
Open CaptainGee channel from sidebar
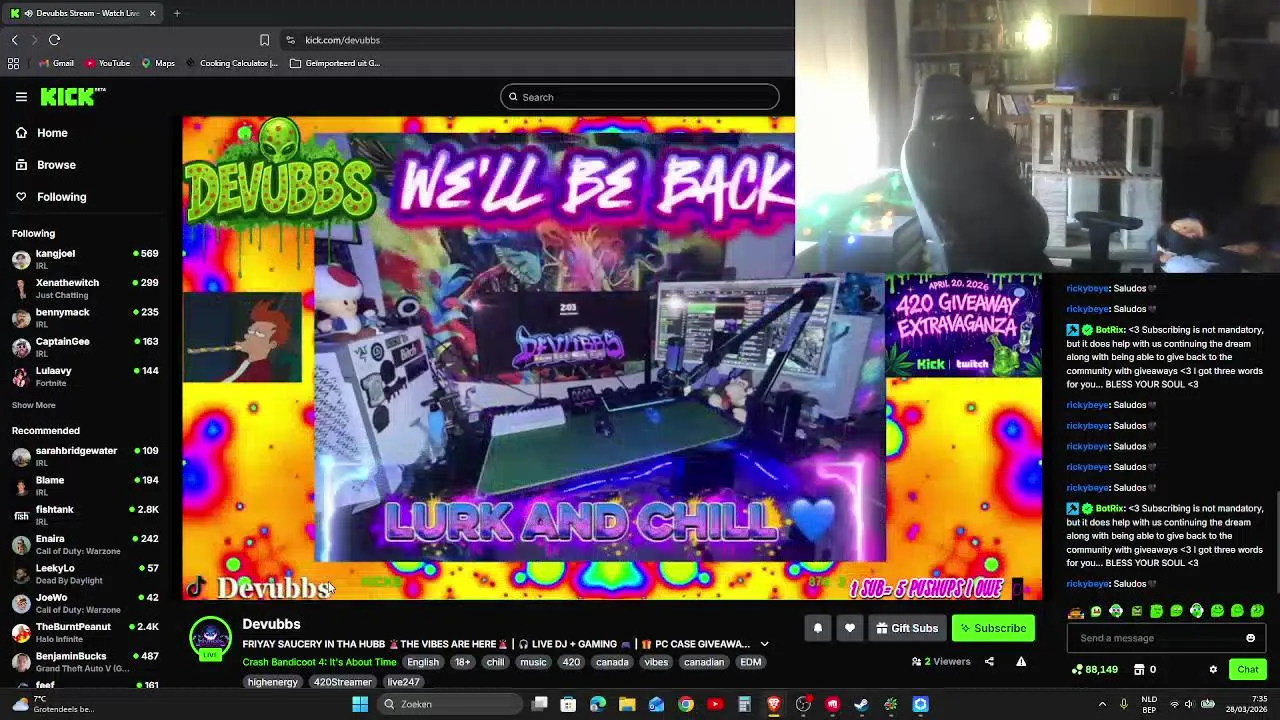tap(85, 346)
